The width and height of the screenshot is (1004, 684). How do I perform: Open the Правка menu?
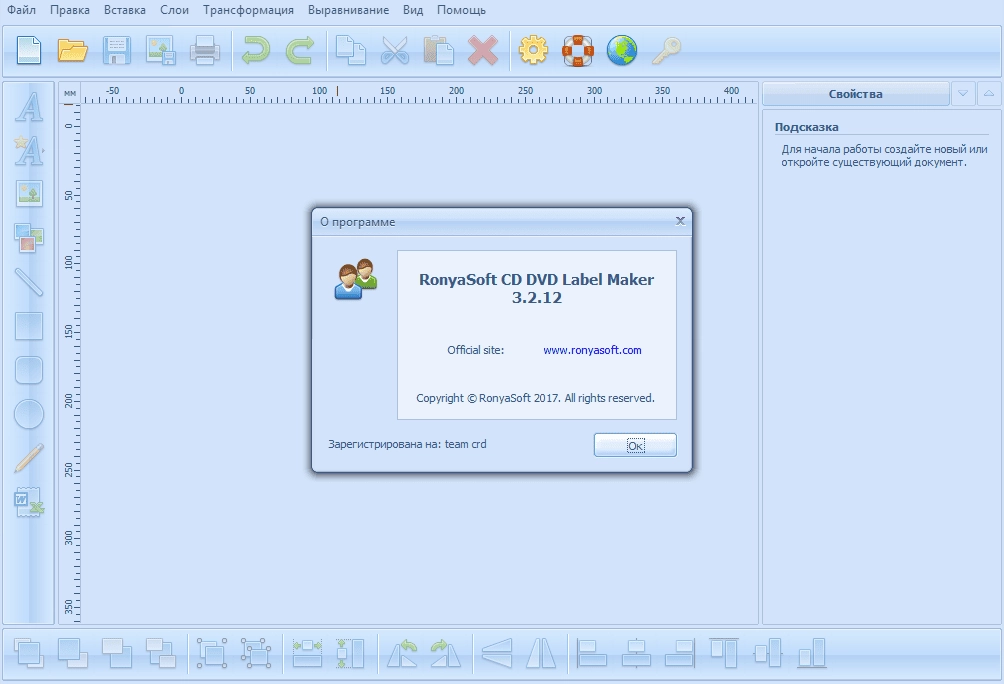click(69, 10)
